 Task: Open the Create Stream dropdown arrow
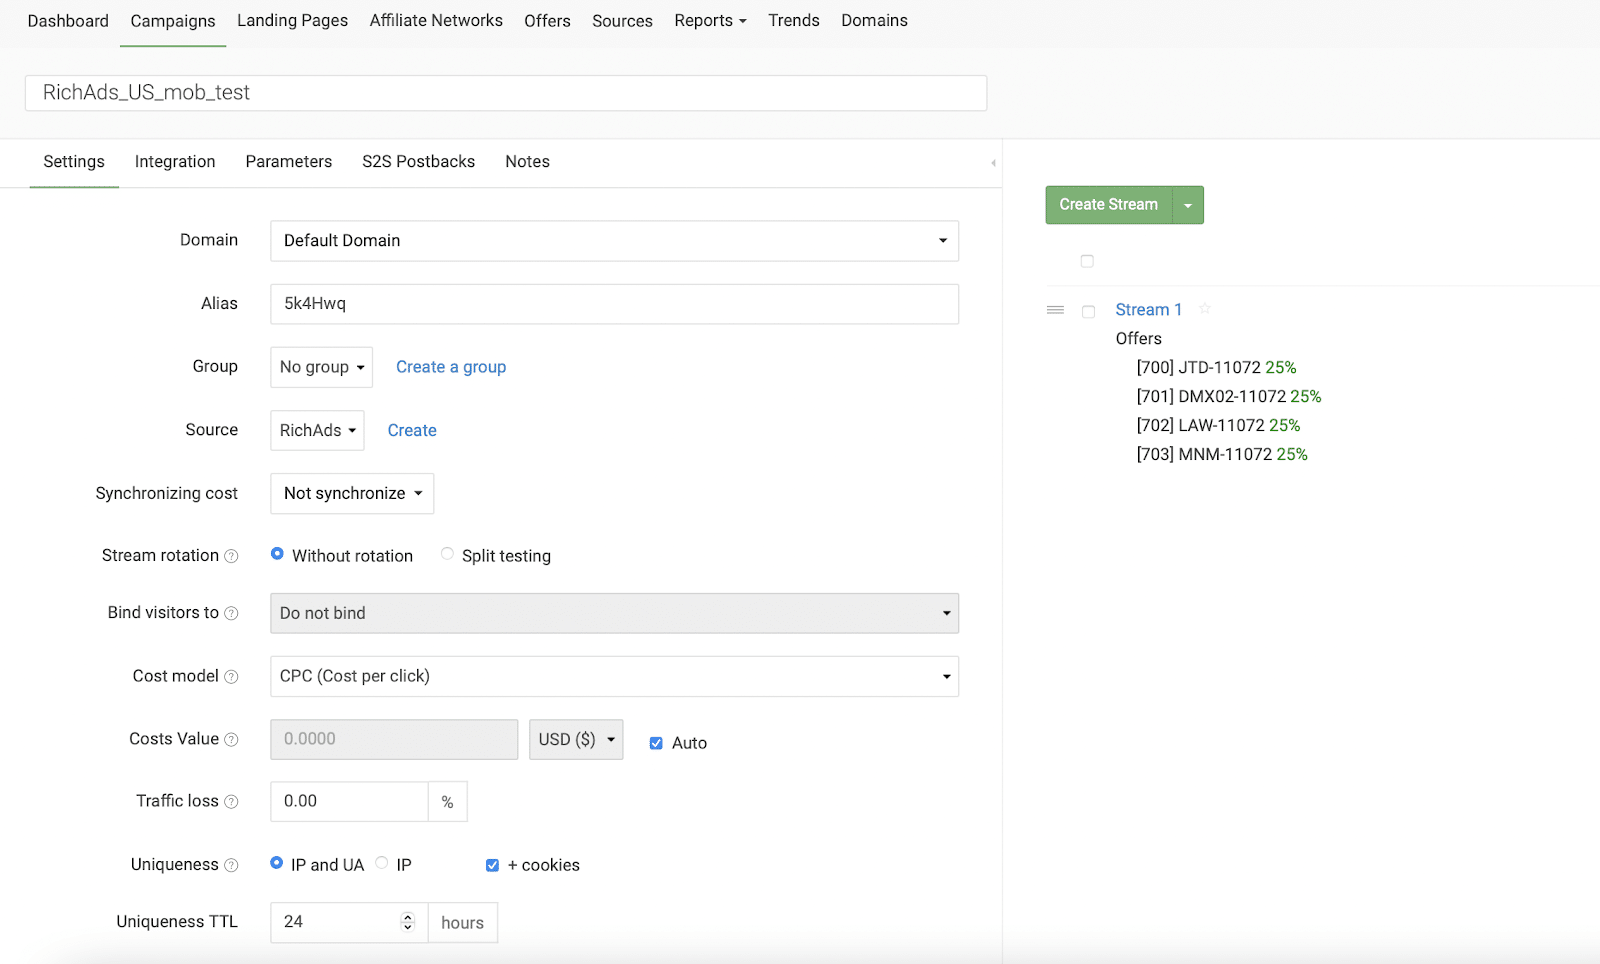[1188, 205]
